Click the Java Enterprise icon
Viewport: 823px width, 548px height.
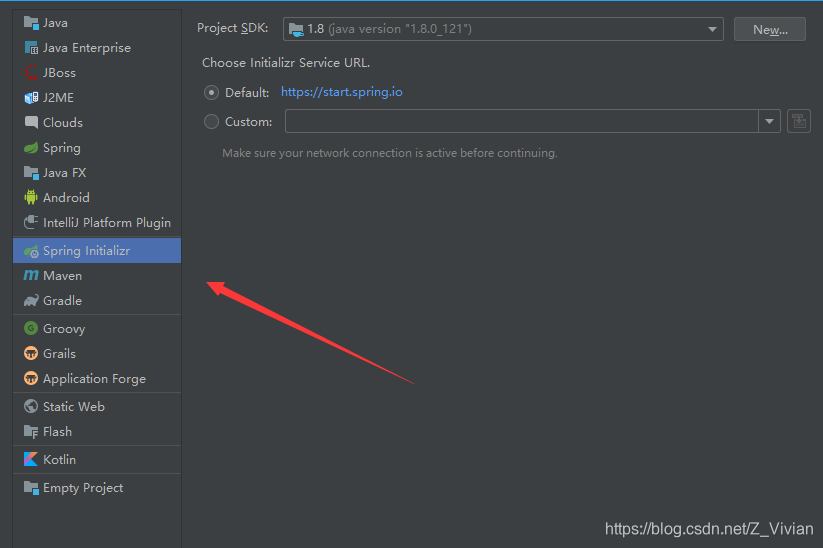(x=31, y=48)
